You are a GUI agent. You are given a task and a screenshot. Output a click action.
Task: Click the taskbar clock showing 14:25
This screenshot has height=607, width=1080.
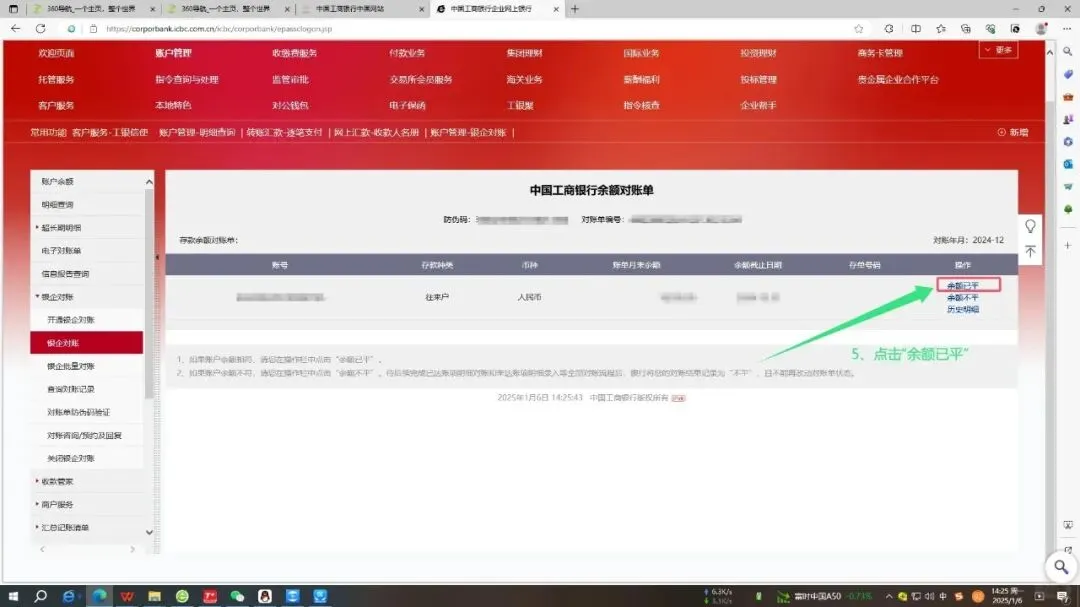click(x=1008, y=596)
